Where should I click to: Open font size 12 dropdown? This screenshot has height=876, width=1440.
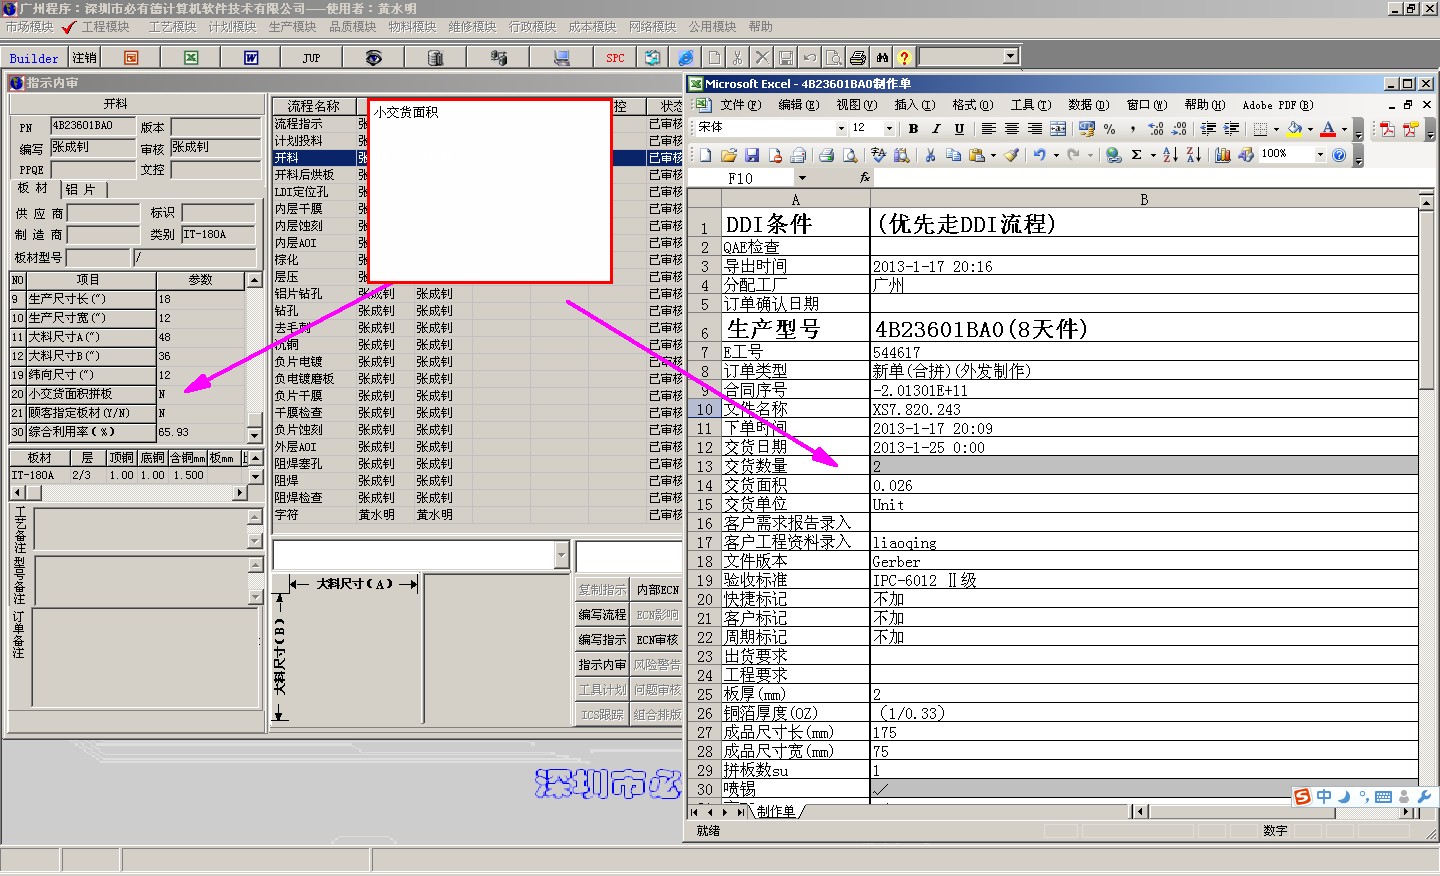[x=889, y=129]
